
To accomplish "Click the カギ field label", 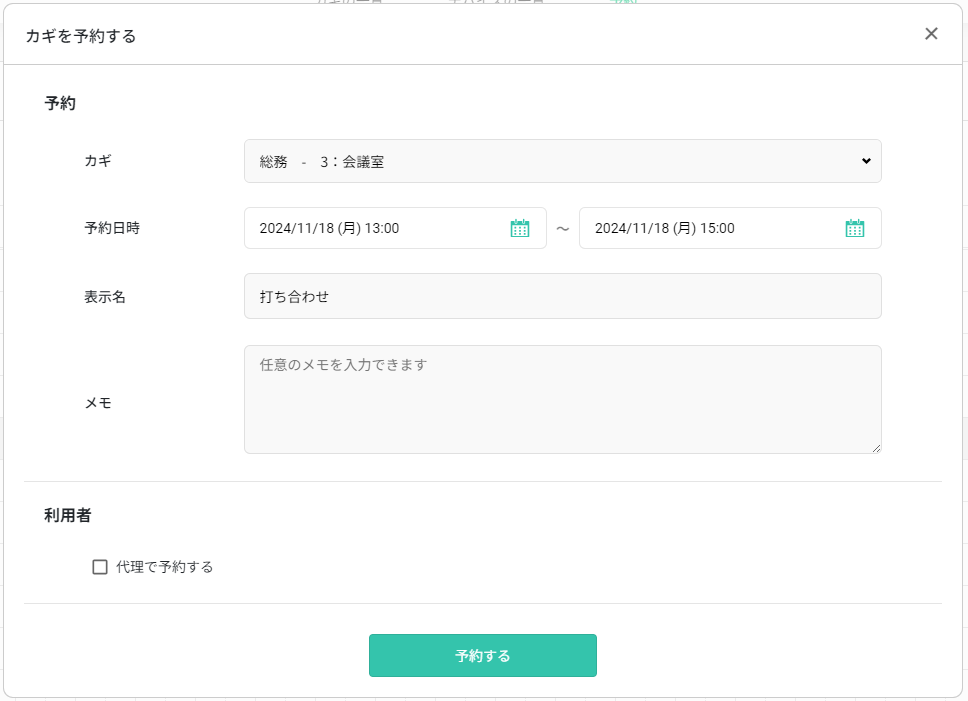I will point(98,160).
